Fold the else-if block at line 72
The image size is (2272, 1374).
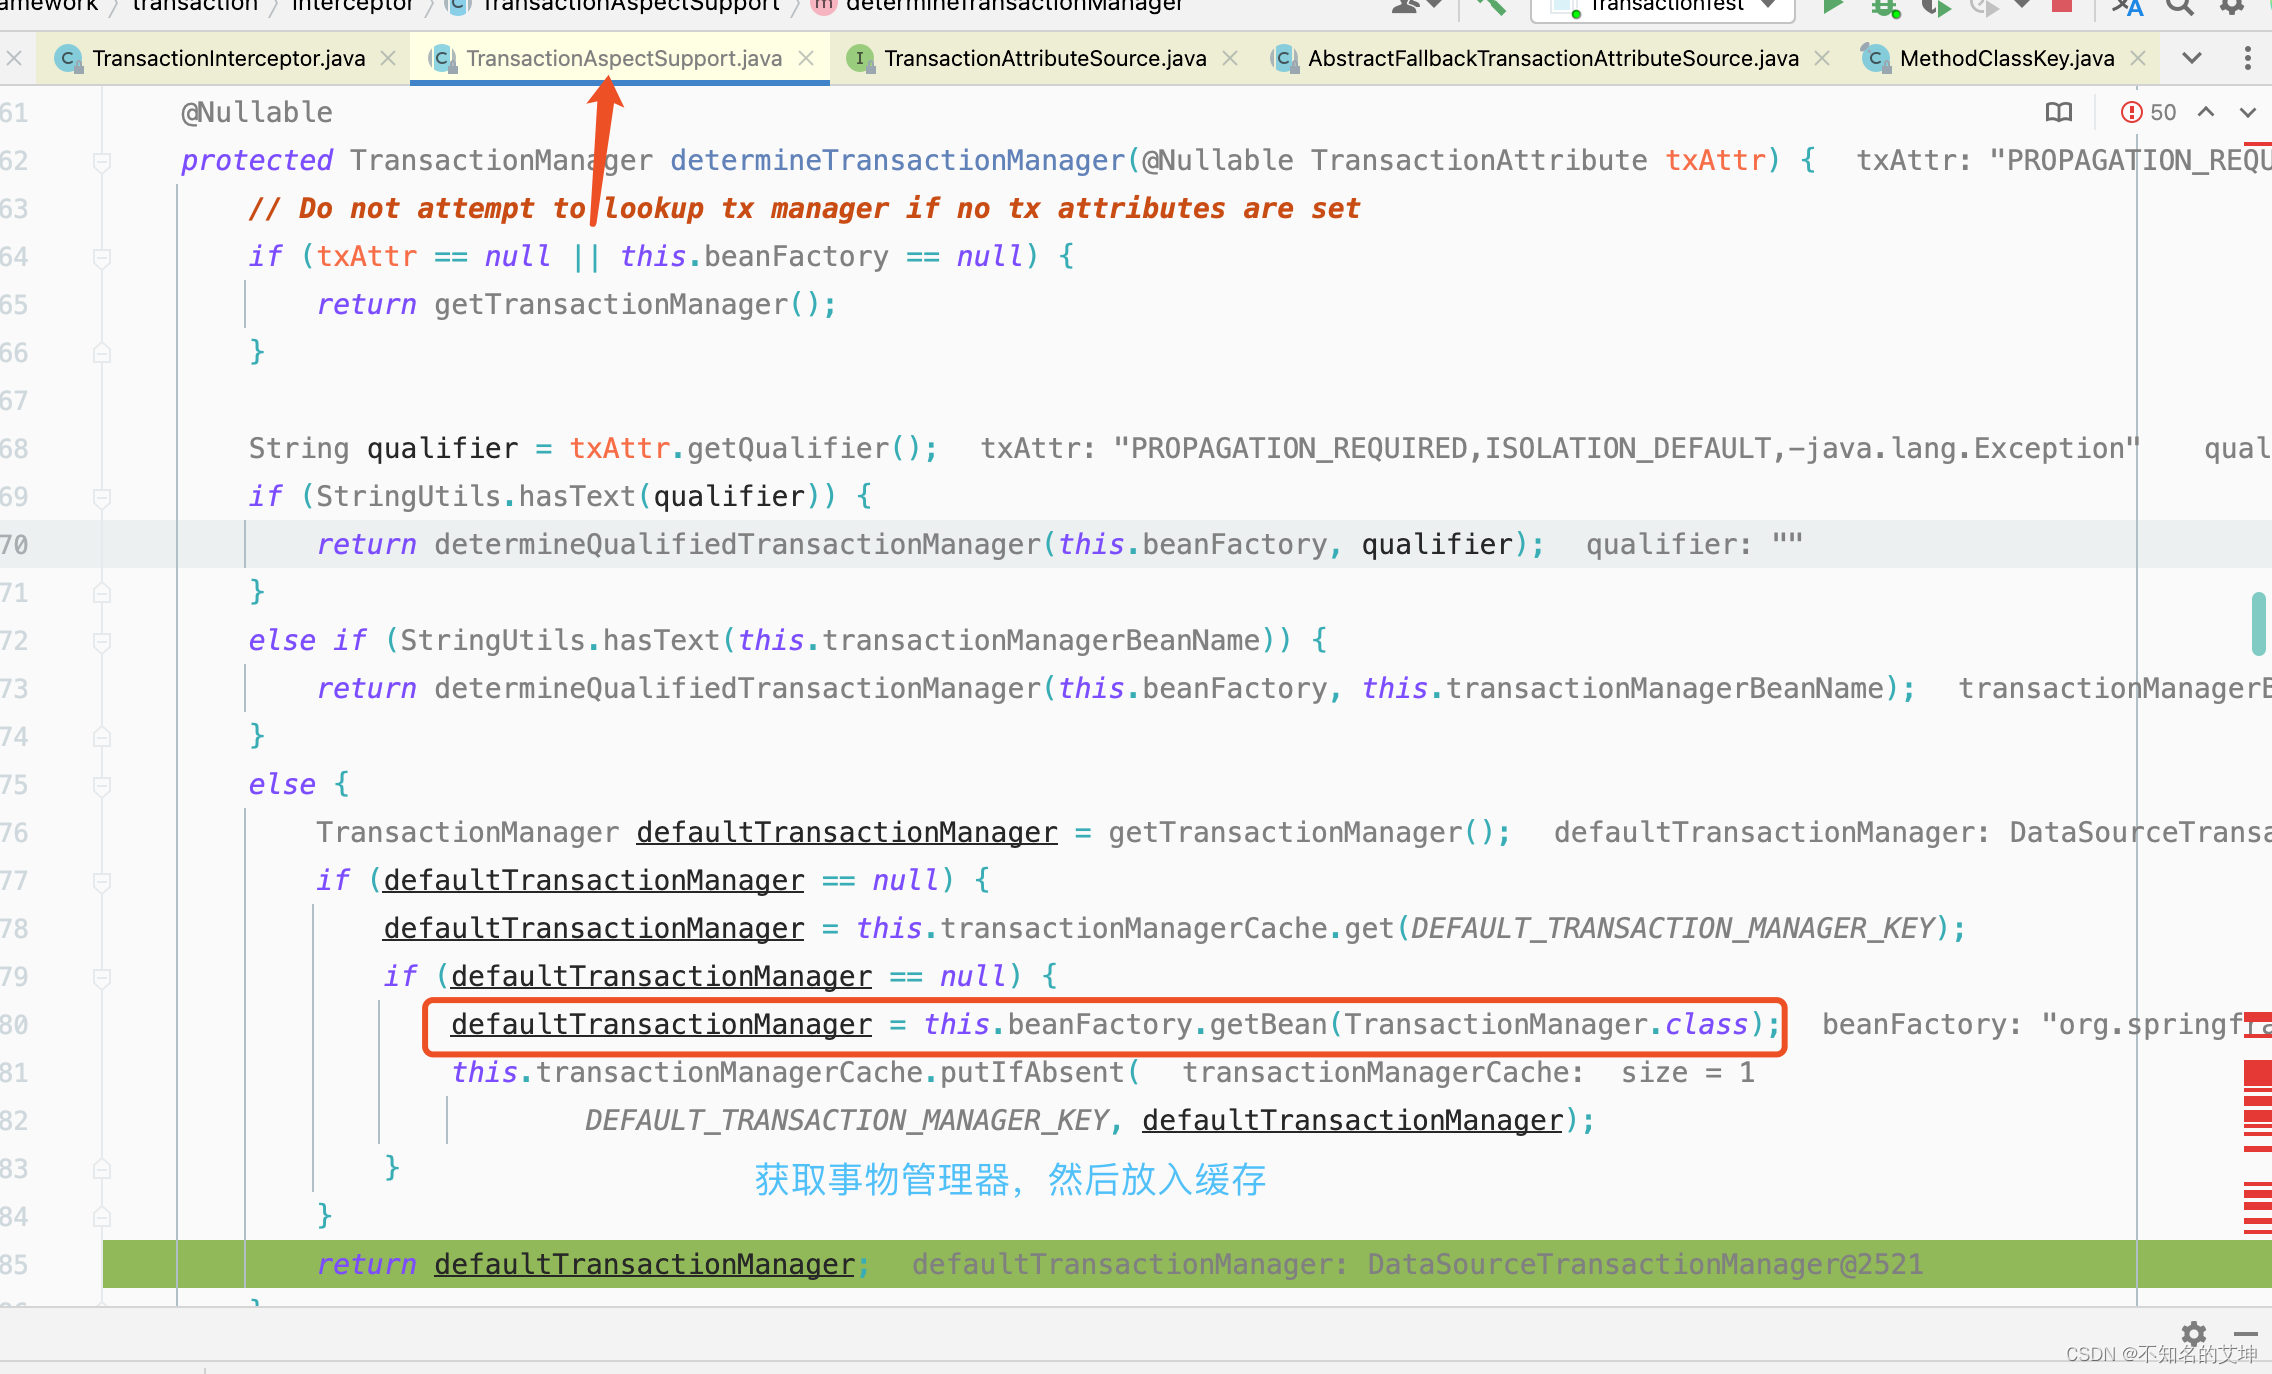[101, 641]
